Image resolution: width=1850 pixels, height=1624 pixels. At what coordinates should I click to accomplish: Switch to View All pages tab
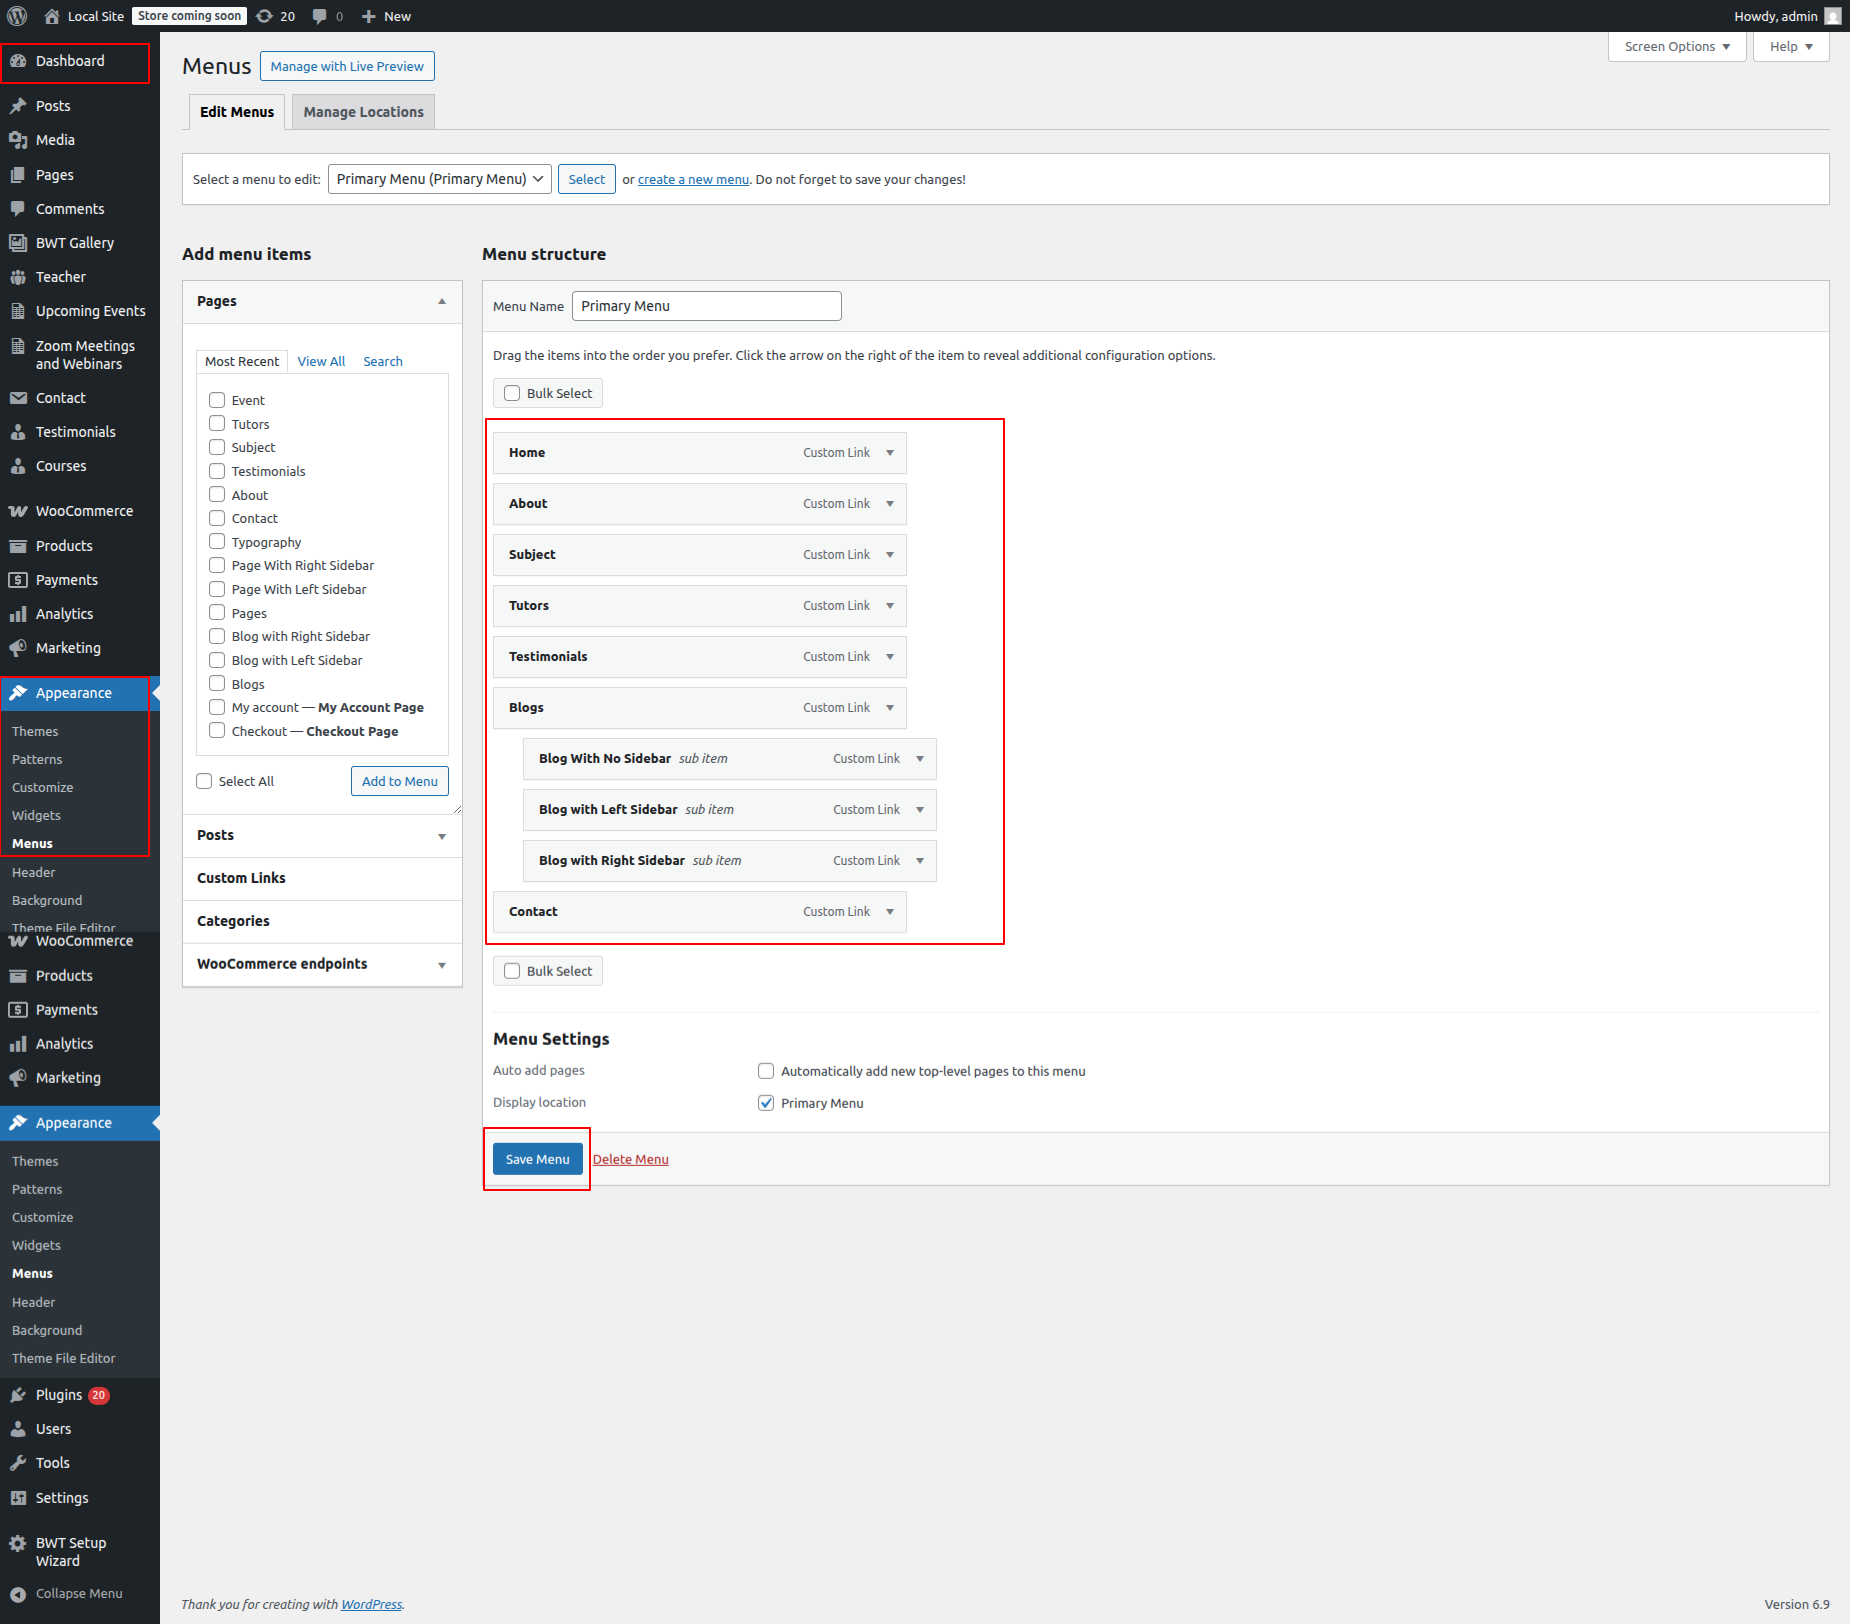pyautogui.click(x=321, y=361)
